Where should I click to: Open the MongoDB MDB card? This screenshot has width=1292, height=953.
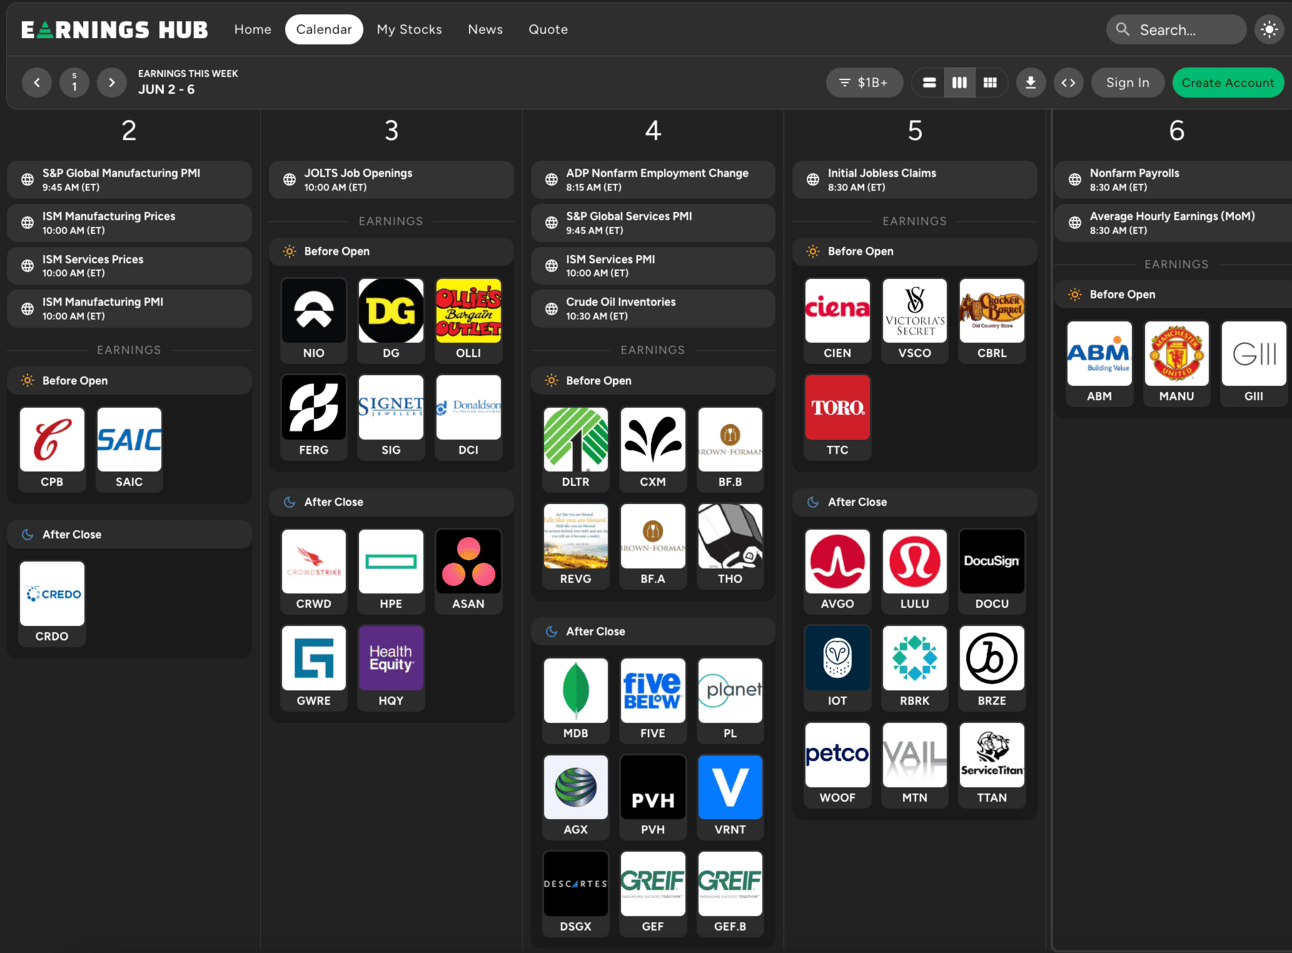click(x=576, y=700)
